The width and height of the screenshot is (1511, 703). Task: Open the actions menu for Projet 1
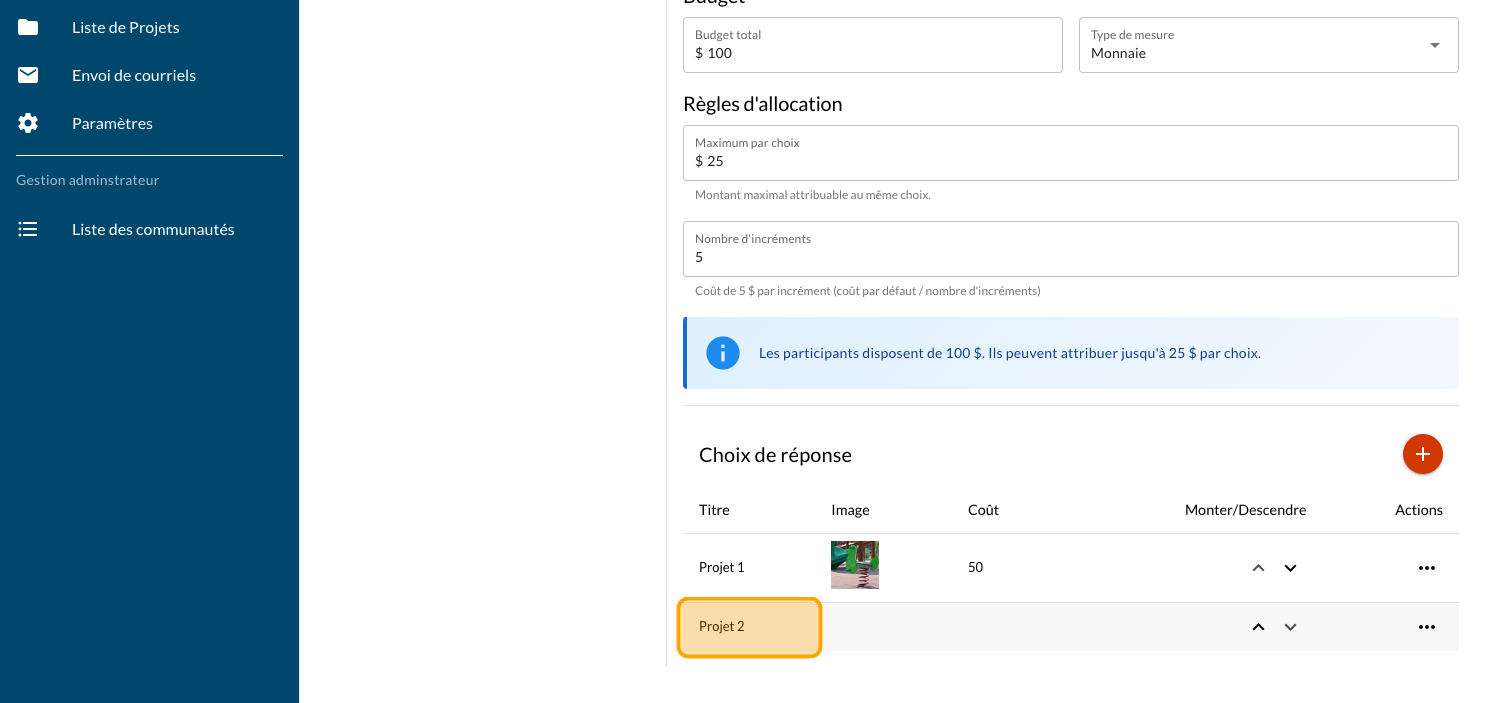pyautogui.click(x=1426, y=568)
